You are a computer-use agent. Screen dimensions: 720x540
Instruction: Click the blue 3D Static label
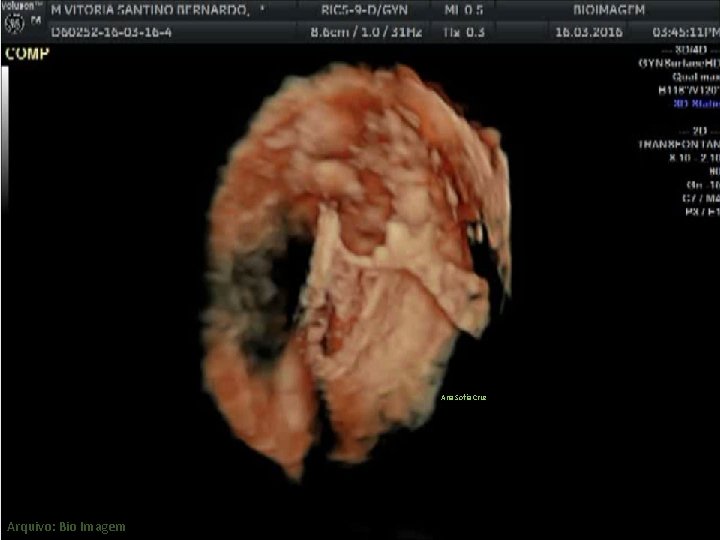696,103
